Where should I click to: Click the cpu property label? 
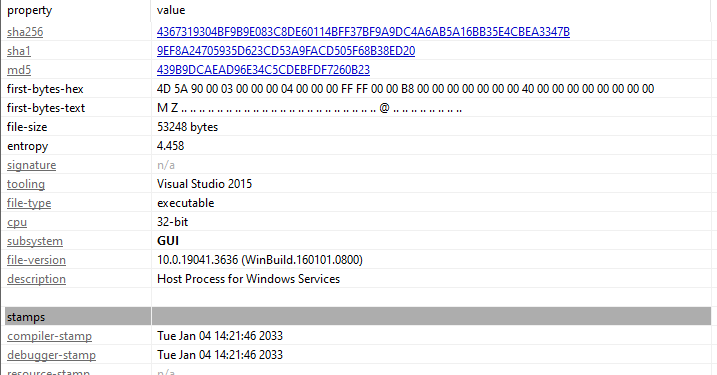point(17,222)
